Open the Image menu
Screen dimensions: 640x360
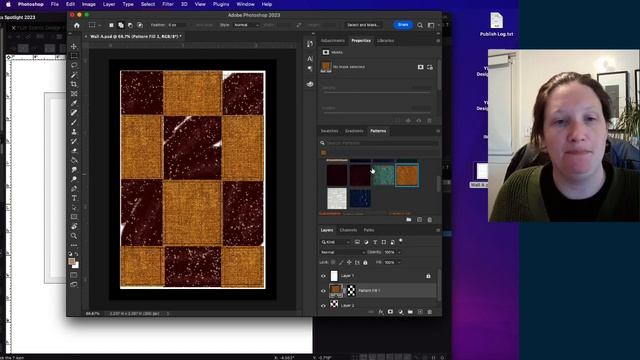click(89, 4)
